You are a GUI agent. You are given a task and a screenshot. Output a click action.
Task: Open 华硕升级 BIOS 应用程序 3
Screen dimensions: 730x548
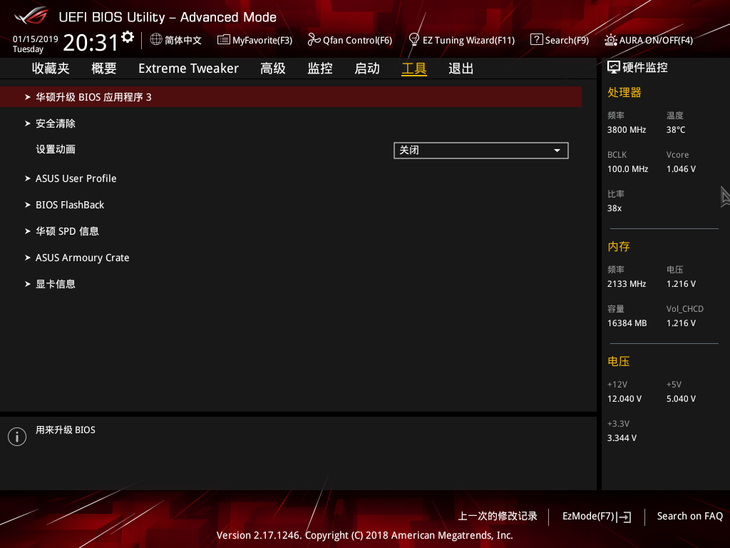click(291, 97)
